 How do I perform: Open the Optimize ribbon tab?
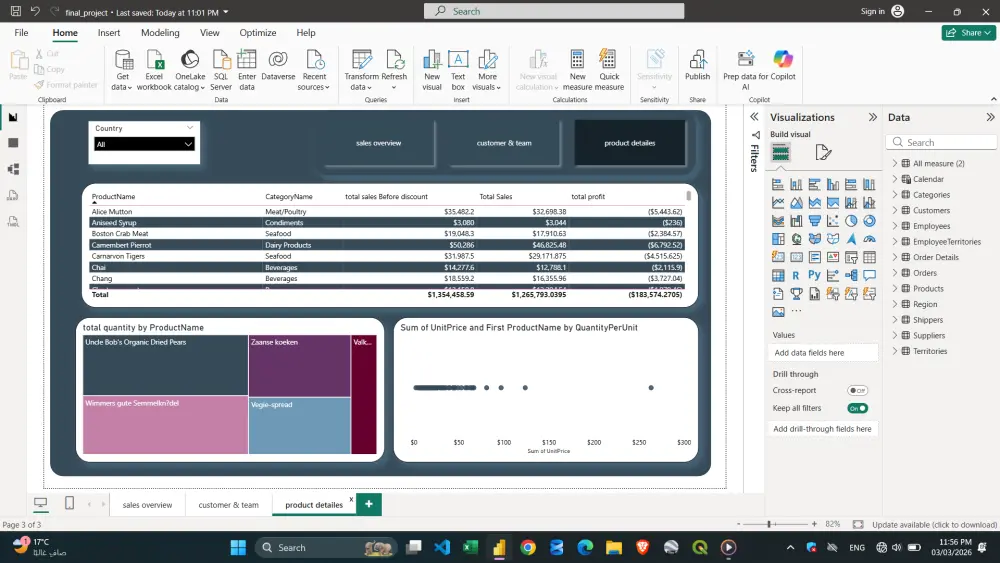point(258,33)
